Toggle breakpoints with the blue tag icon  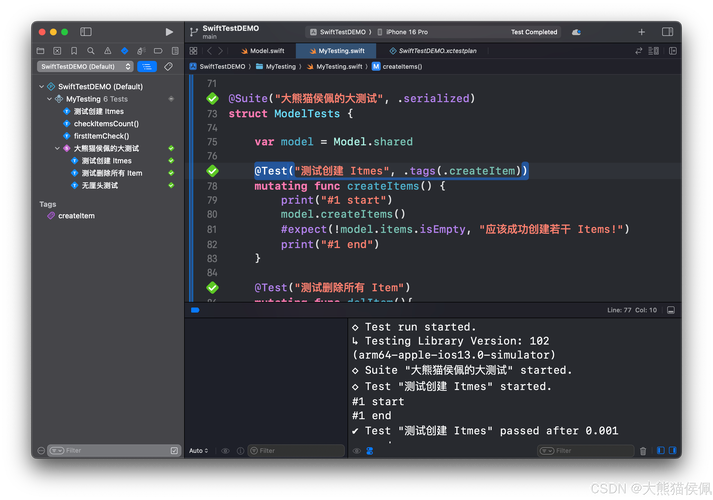point(195,310)
